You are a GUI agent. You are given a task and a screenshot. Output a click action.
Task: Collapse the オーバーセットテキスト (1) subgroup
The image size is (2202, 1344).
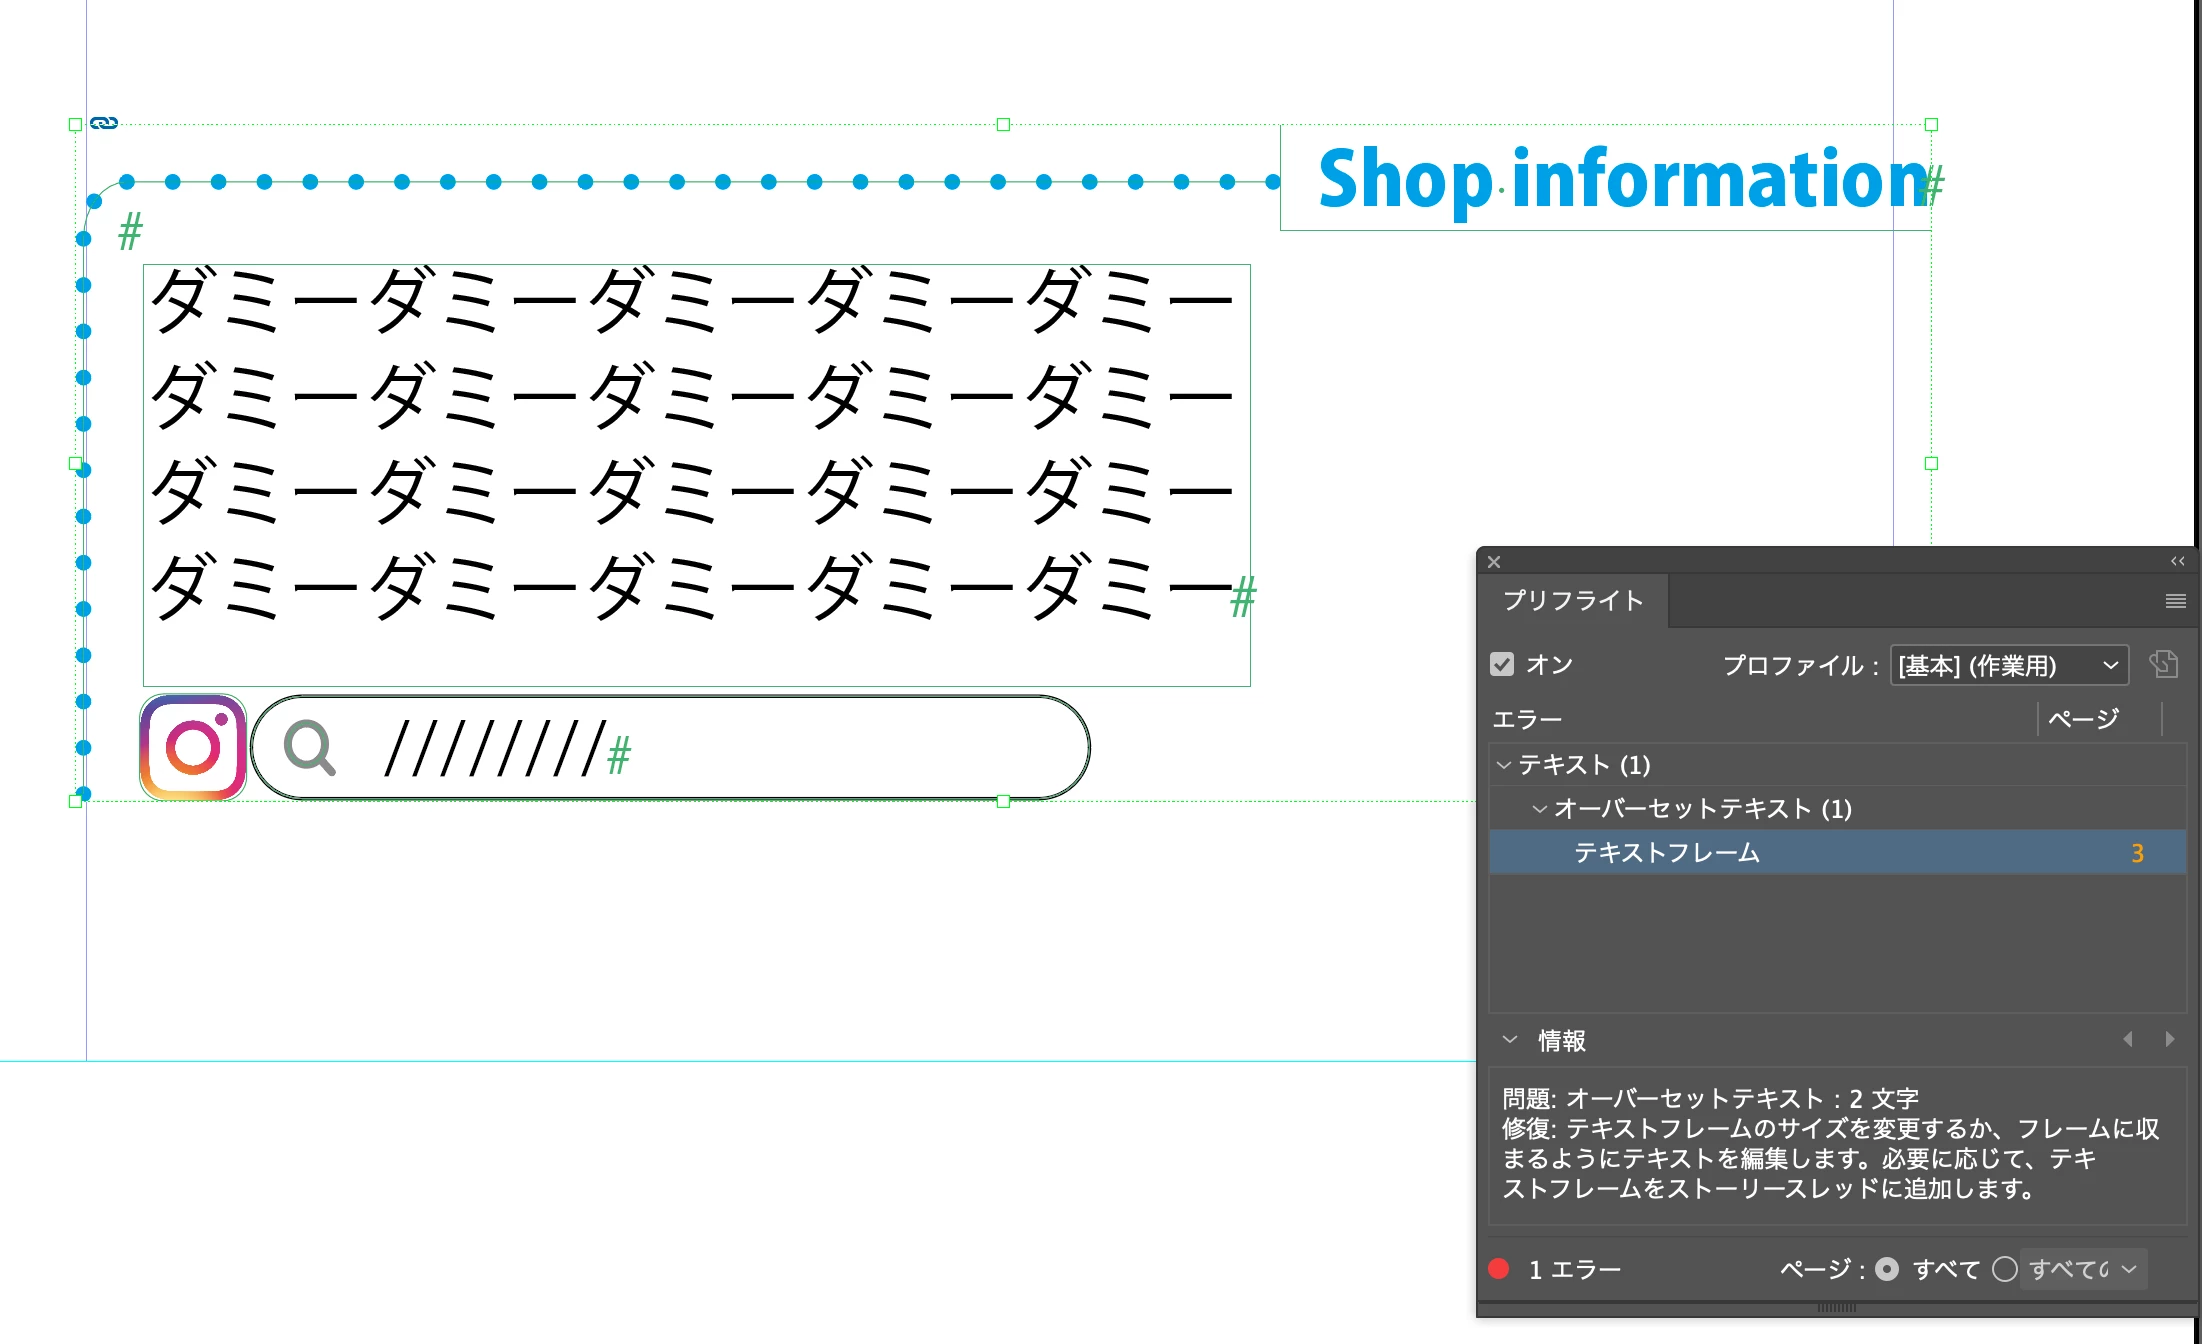click(1539, 809)
